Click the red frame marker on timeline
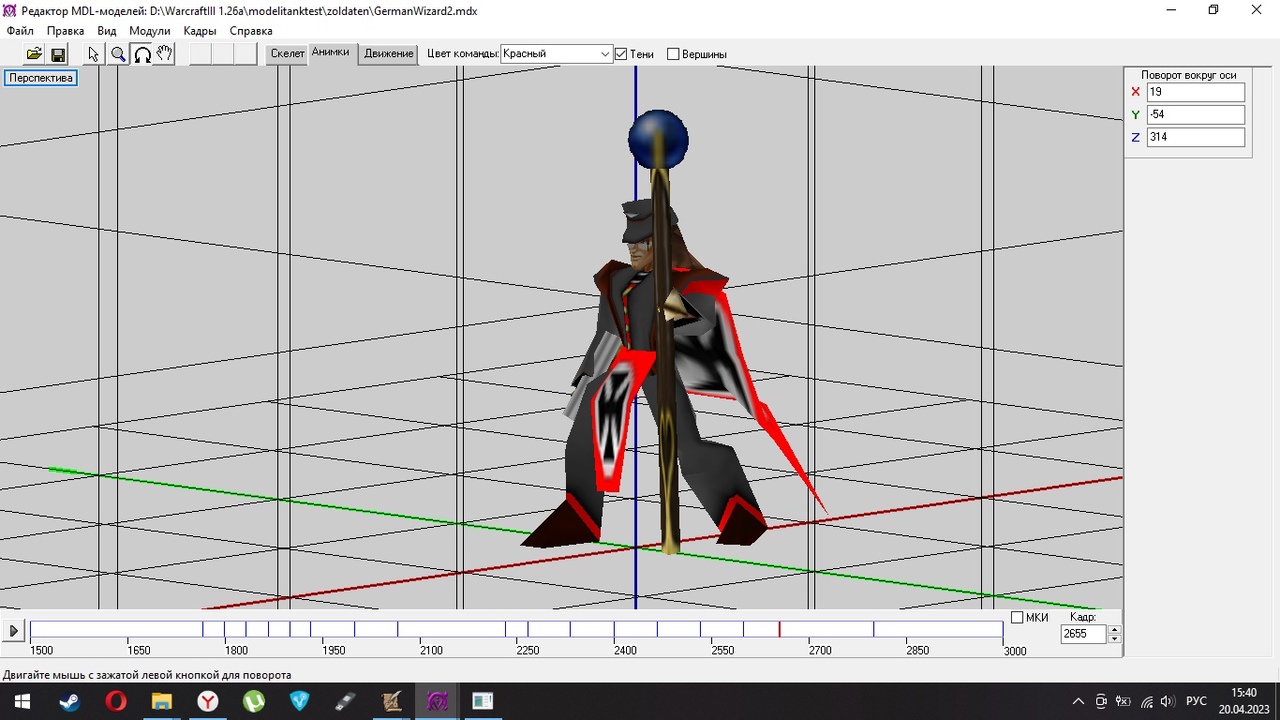The height and width of the screenshot is (720, 1280). coord(780,629)
